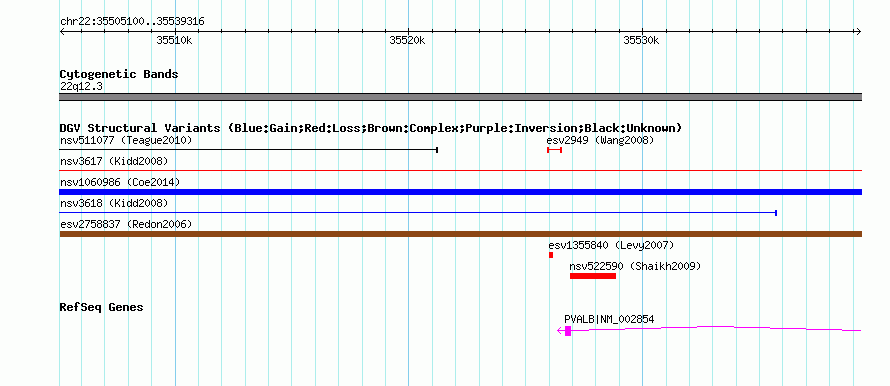890x386 pixels.
Task: Open the RefSeq Genes track heading
Action: [102, 308]
